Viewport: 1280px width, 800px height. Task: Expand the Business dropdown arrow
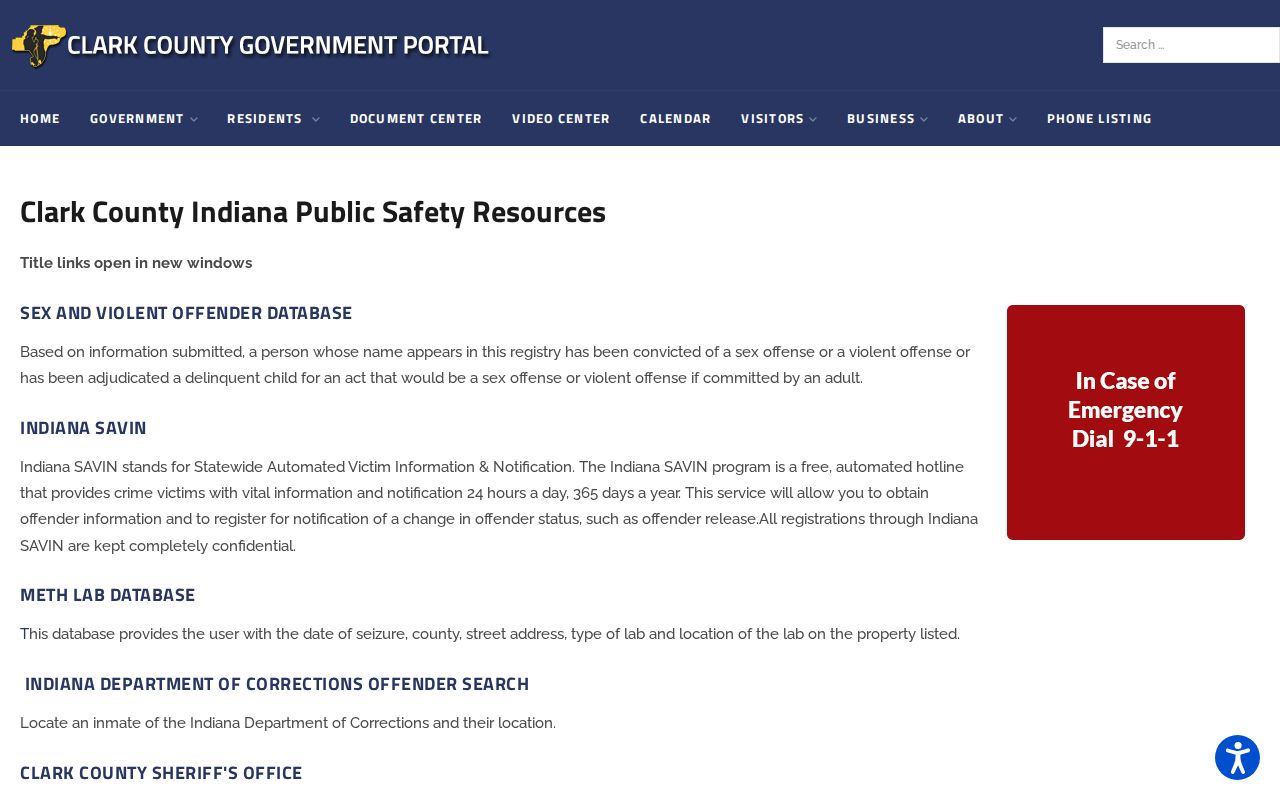pyautogui.click(x=924, y=119)
